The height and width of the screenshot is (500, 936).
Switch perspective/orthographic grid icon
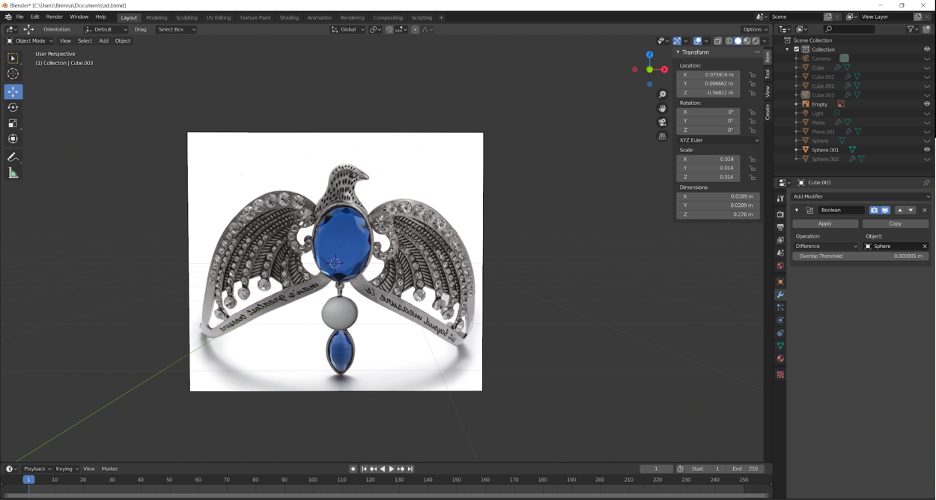point(662,136)
